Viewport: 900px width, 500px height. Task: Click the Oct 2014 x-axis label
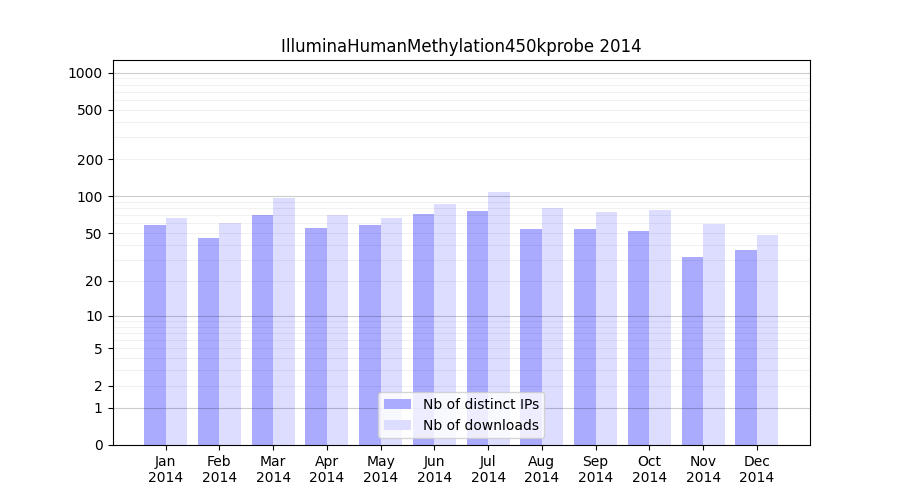click(649, 469)
